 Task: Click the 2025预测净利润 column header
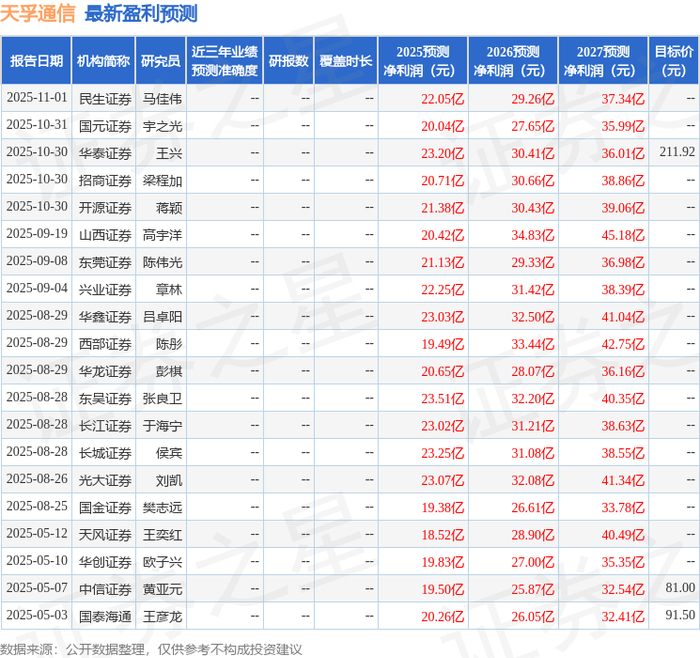[x=422, y=61]
